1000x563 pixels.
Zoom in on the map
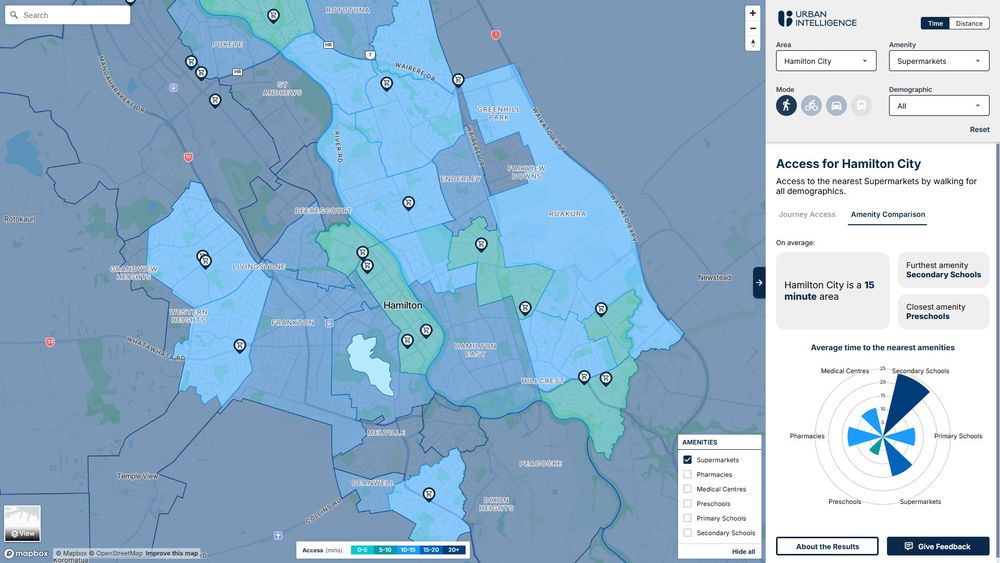(x=753, y=13)
